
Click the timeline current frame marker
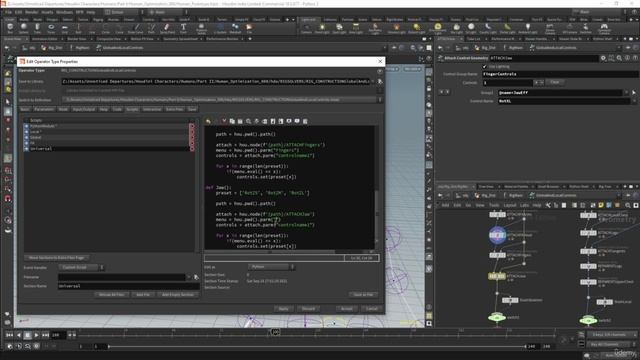click(275, 332)
